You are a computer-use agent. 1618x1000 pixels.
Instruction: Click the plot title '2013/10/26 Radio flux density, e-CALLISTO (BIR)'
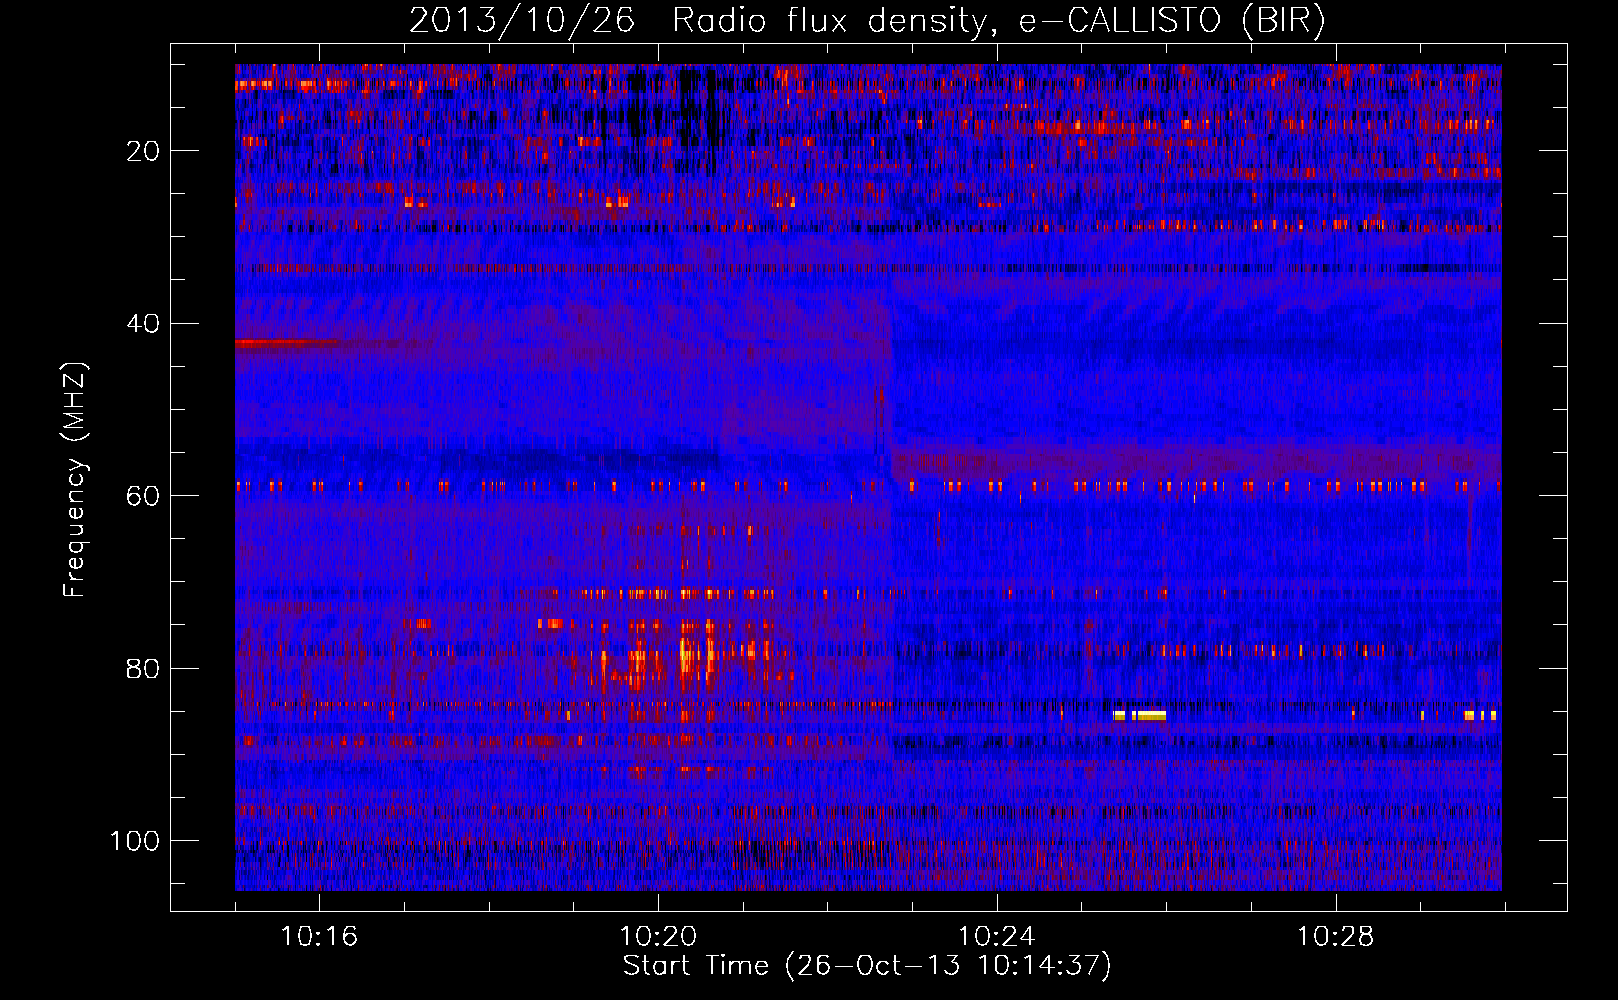867,20
